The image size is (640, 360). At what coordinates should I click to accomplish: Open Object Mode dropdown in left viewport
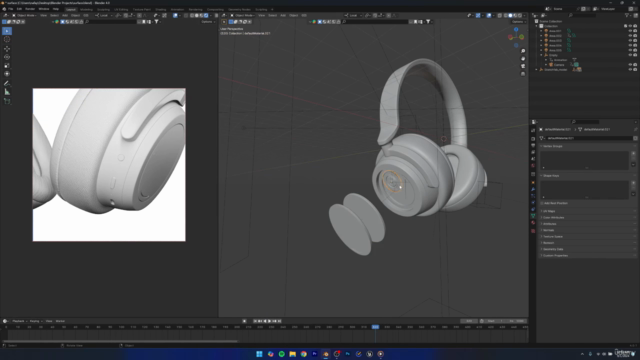(x=25, y=16)
